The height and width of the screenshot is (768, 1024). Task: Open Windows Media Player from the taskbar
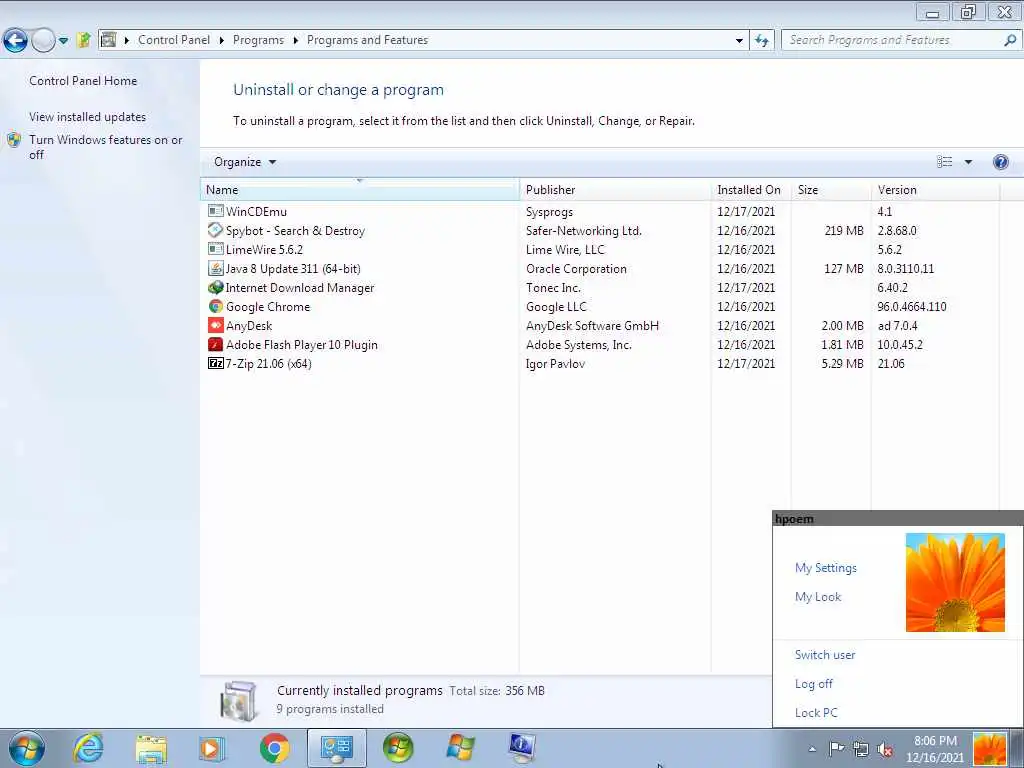click(x=212, y=748)
